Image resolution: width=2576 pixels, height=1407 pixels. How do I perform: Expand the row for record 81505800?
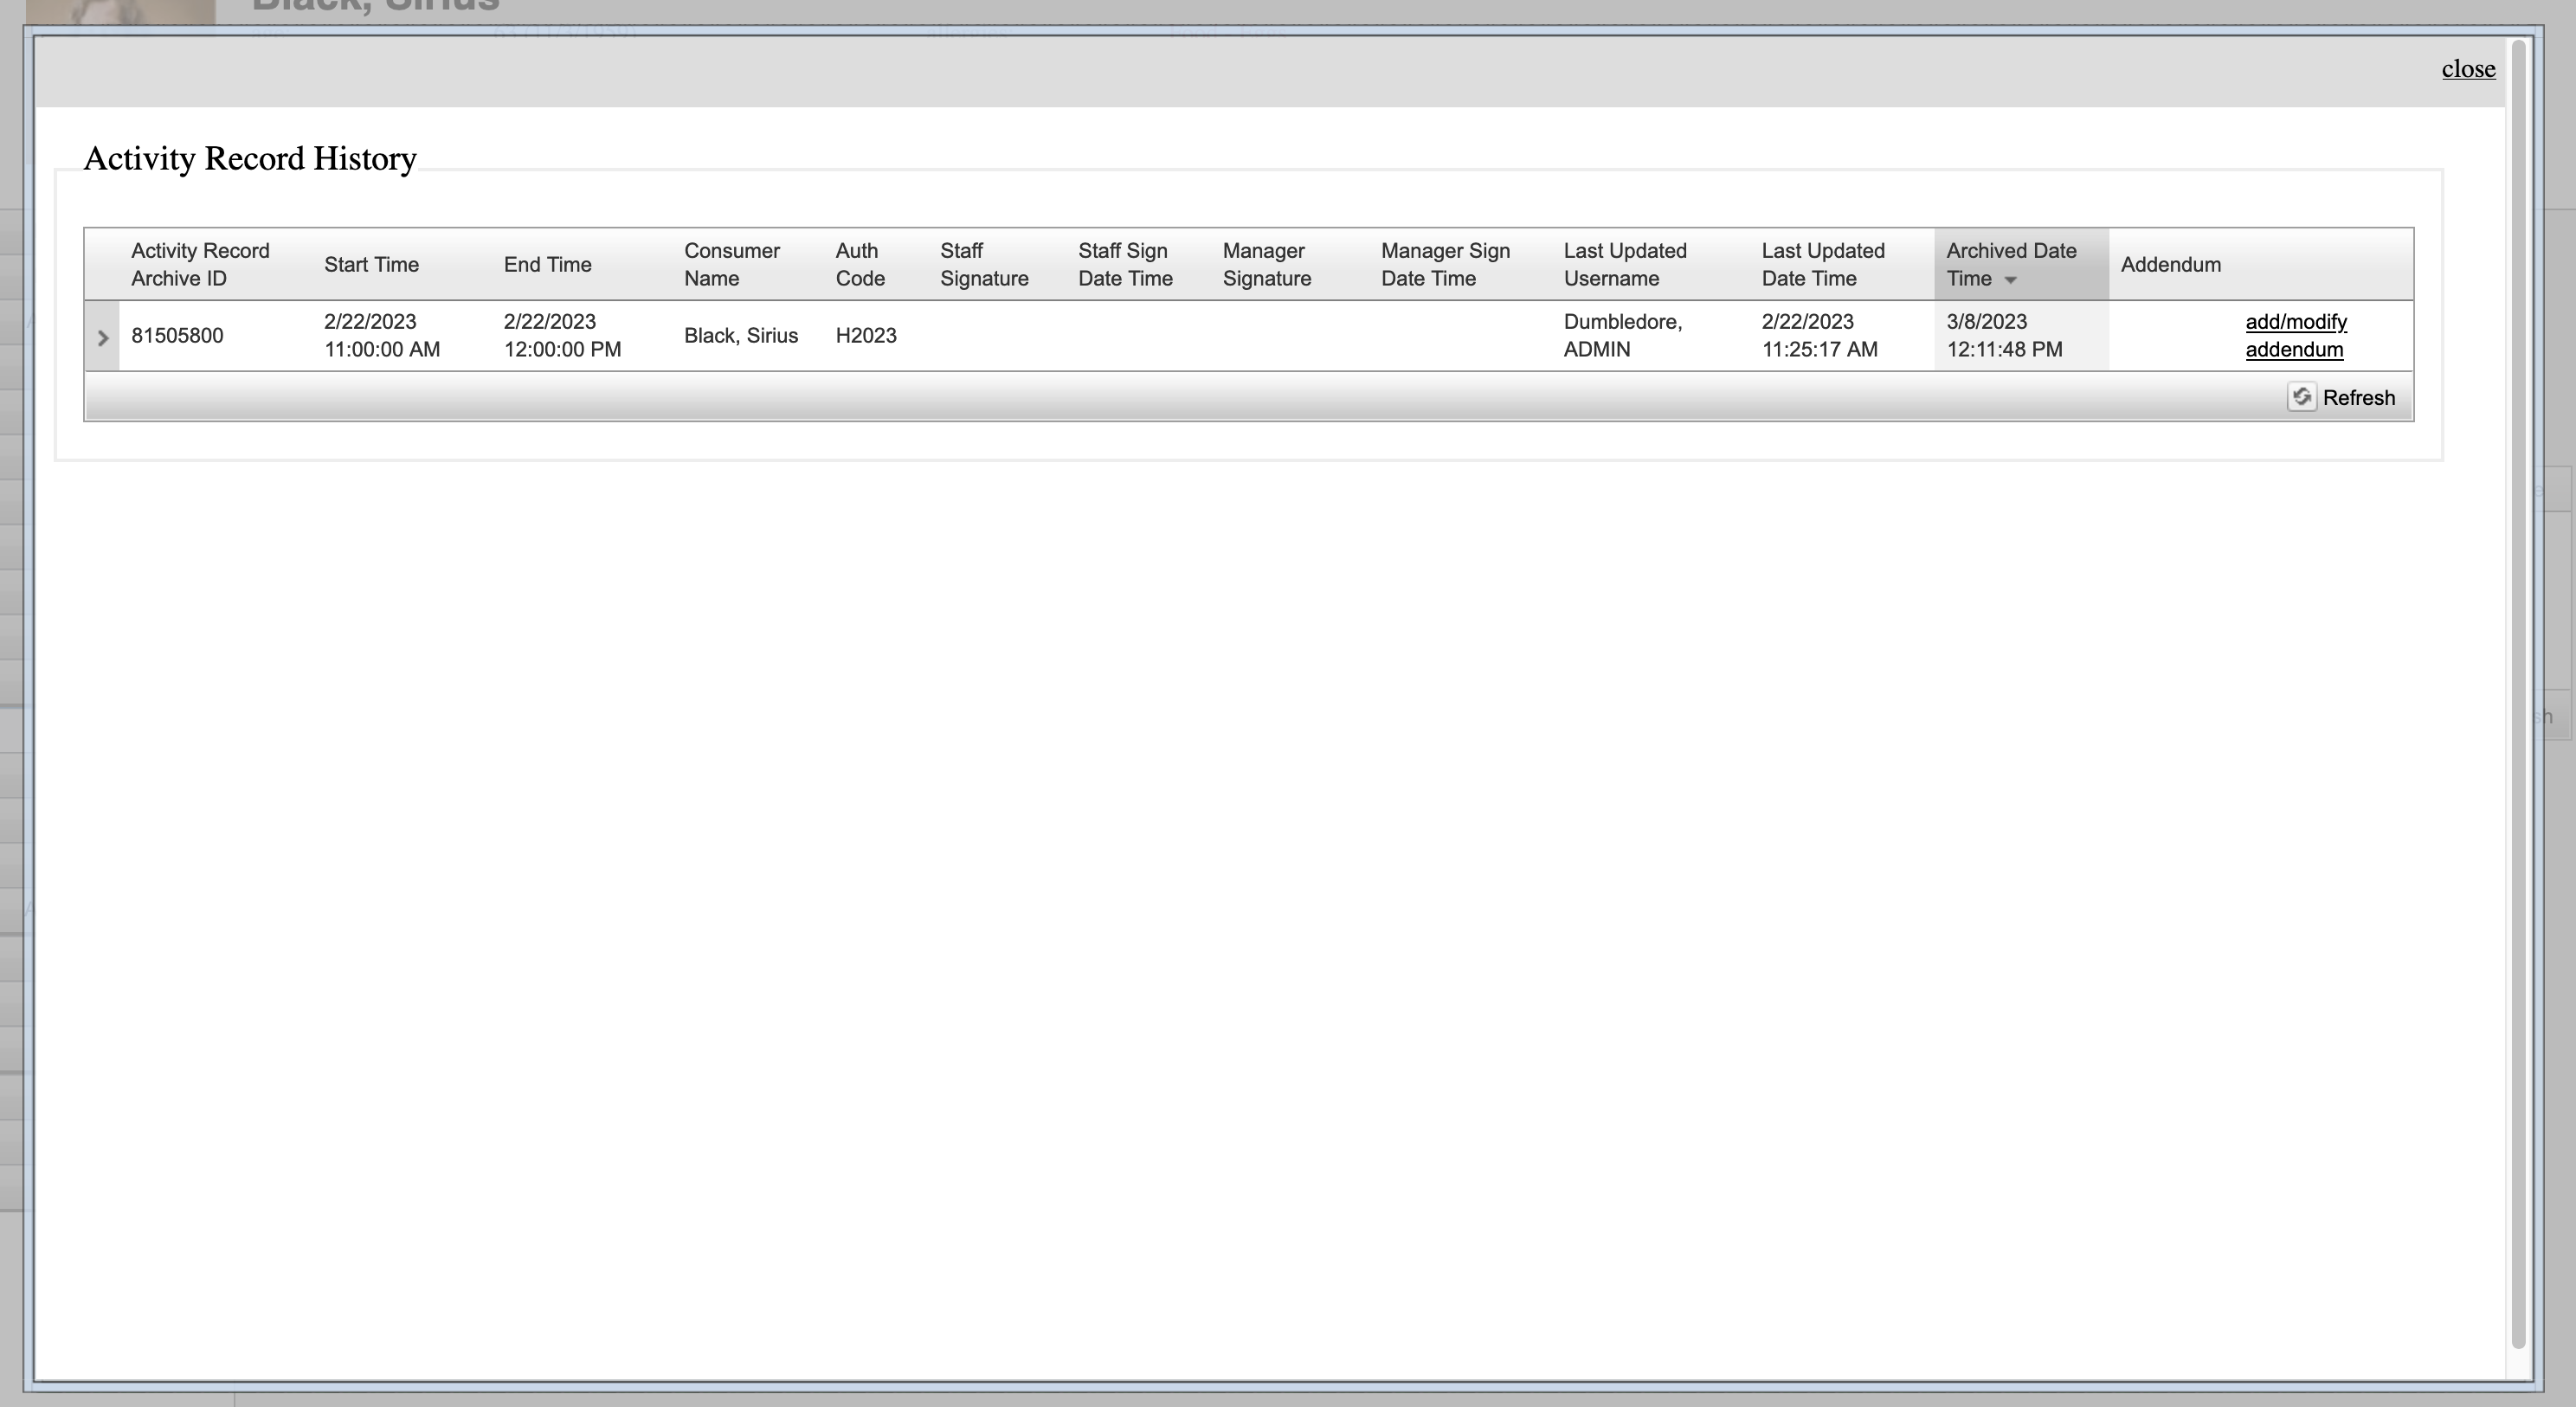click(x=102, y=337)
